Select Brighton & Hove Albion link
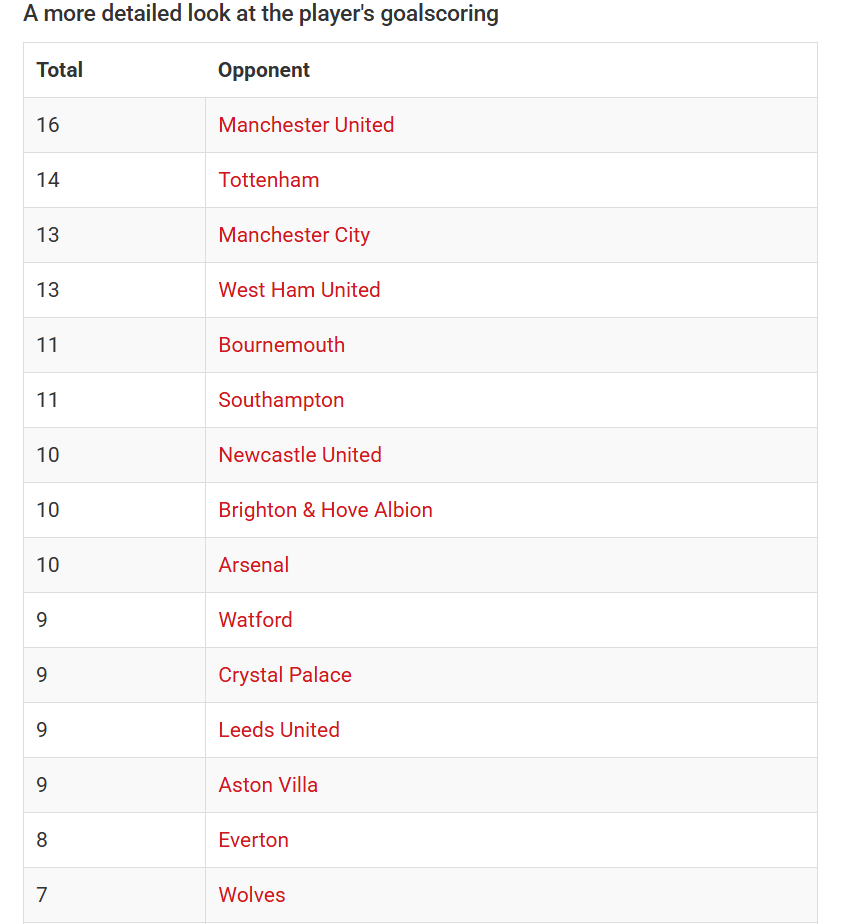This screenshot has height=924, width=842. coord(325,510)
